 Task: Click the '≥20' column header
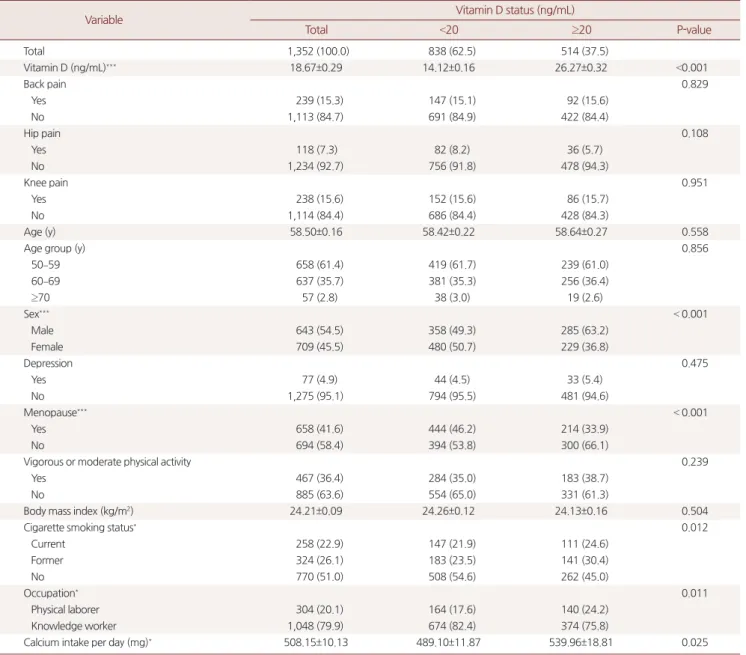[581, 30]
